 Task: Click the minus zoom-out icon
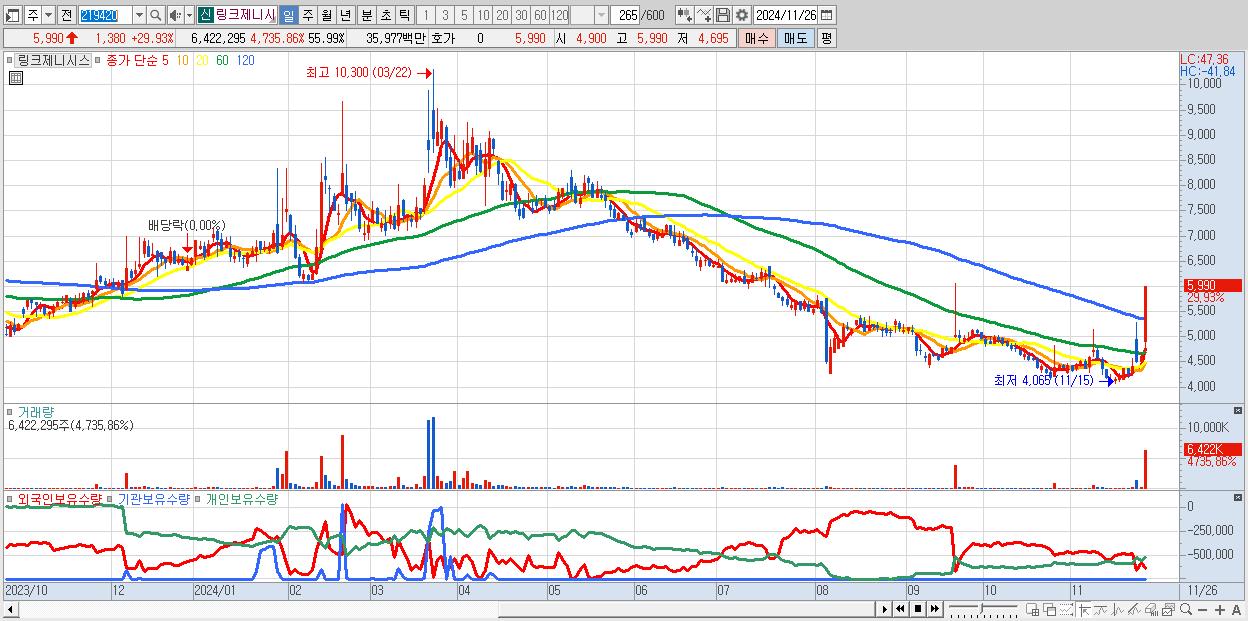click(1202, 610)
